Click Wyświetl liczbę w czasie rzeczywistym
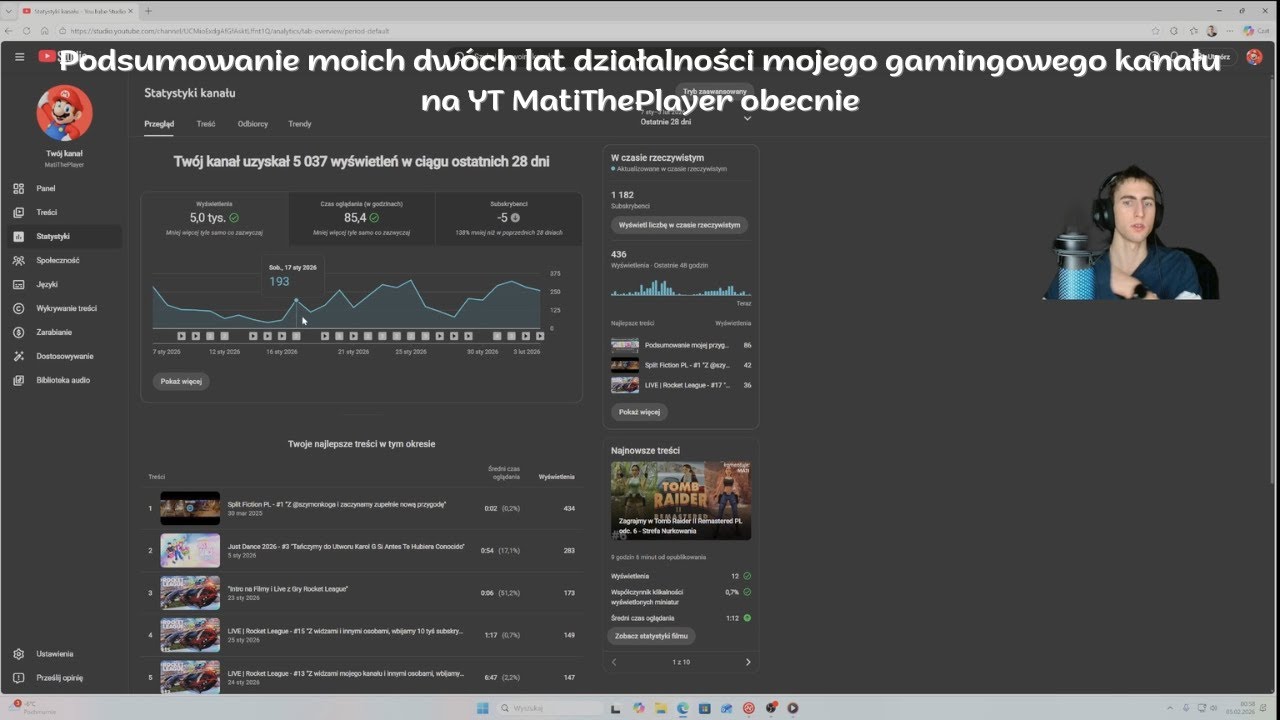This screenshot has height=720, width=1280. click(x=679, y=225)
